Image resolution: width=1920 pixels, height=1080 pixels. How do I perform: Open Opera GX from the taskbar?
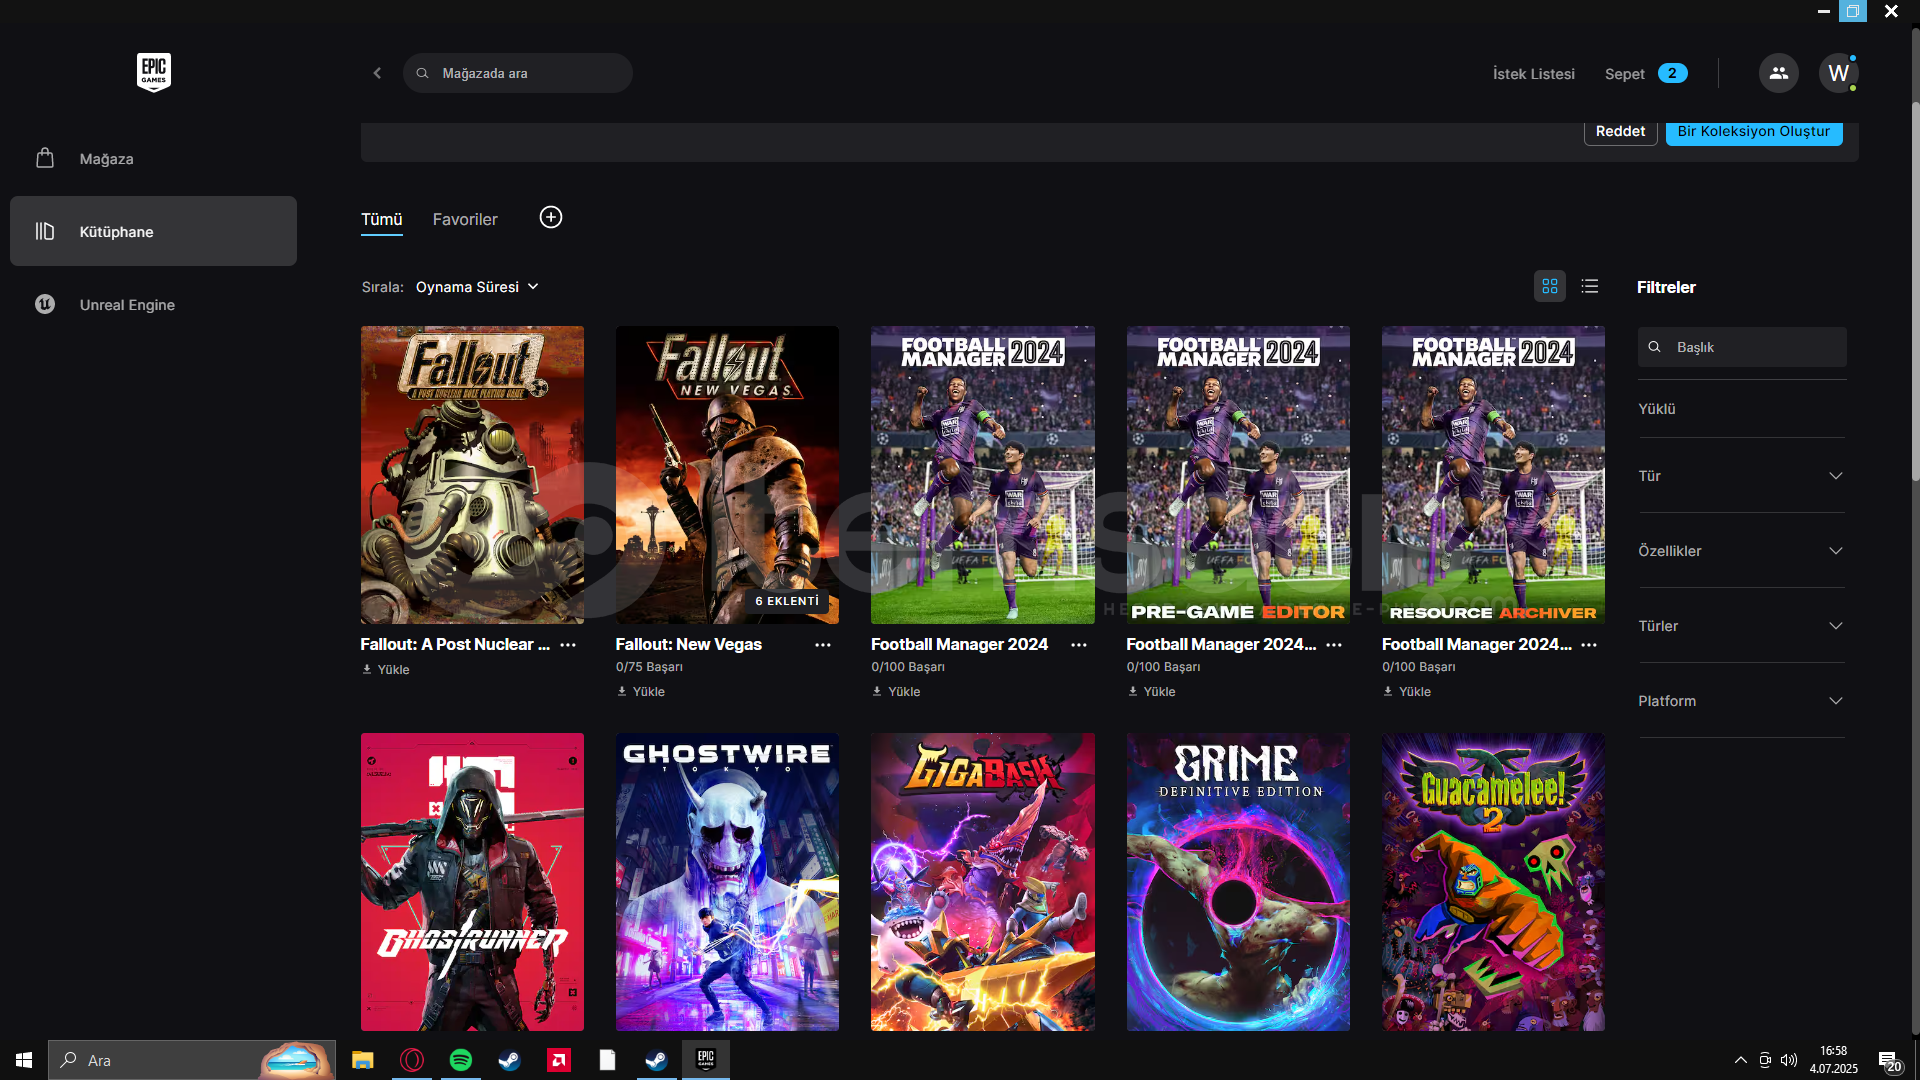tap(412, 1060)
